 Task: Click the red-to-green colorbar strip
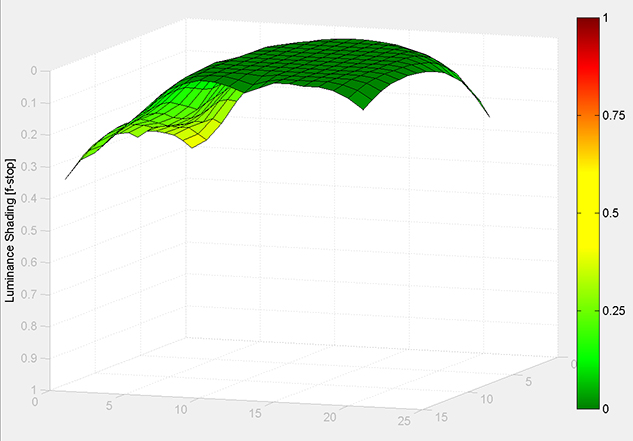588,213
